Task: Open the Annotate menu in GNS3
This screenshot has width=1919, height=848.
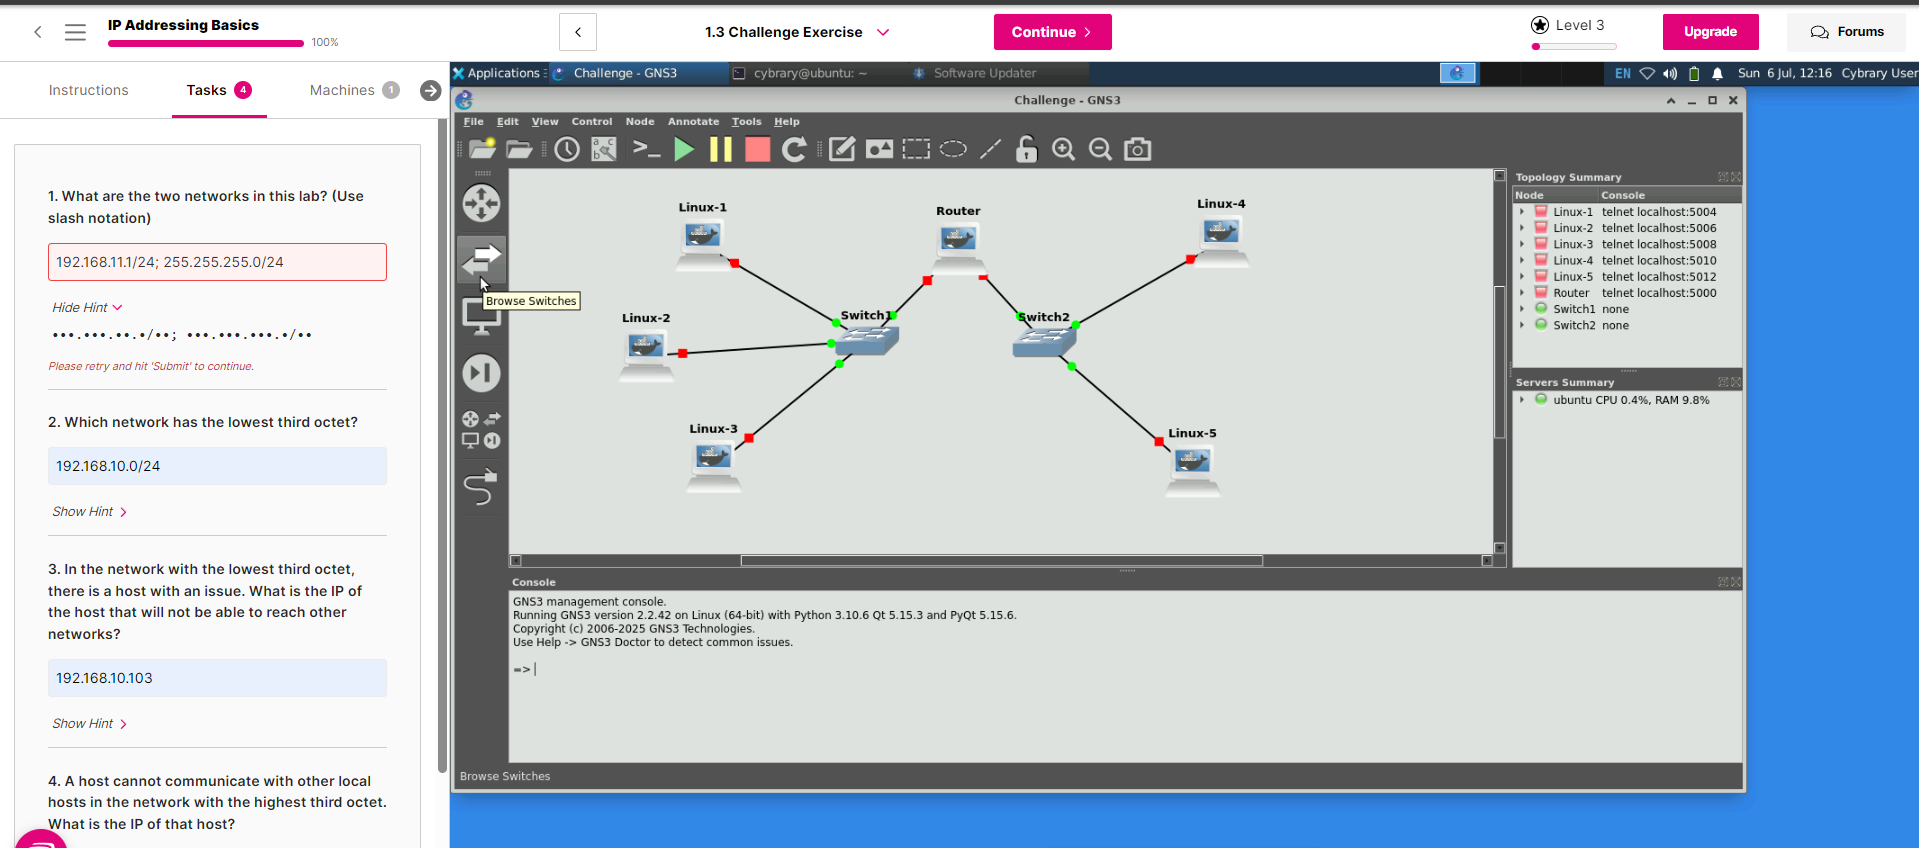Action: (693, 122)
